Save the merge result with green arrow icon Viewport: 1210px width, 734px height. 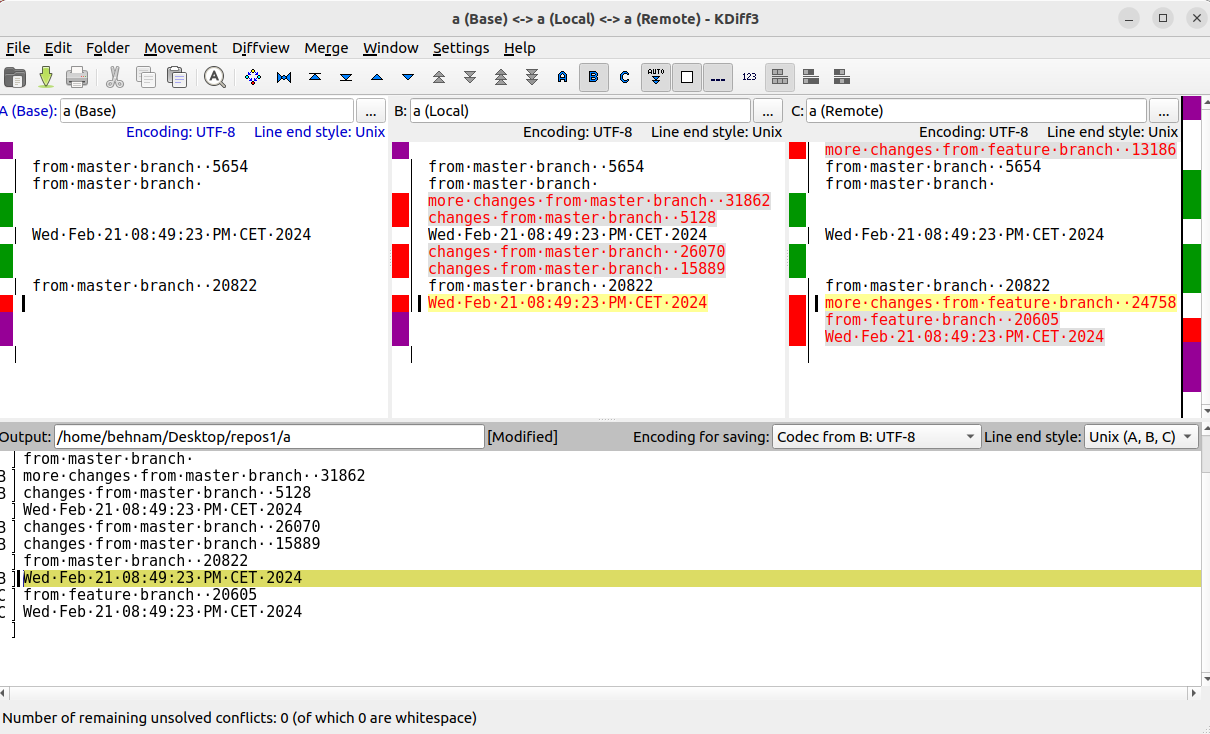point(46,77)
